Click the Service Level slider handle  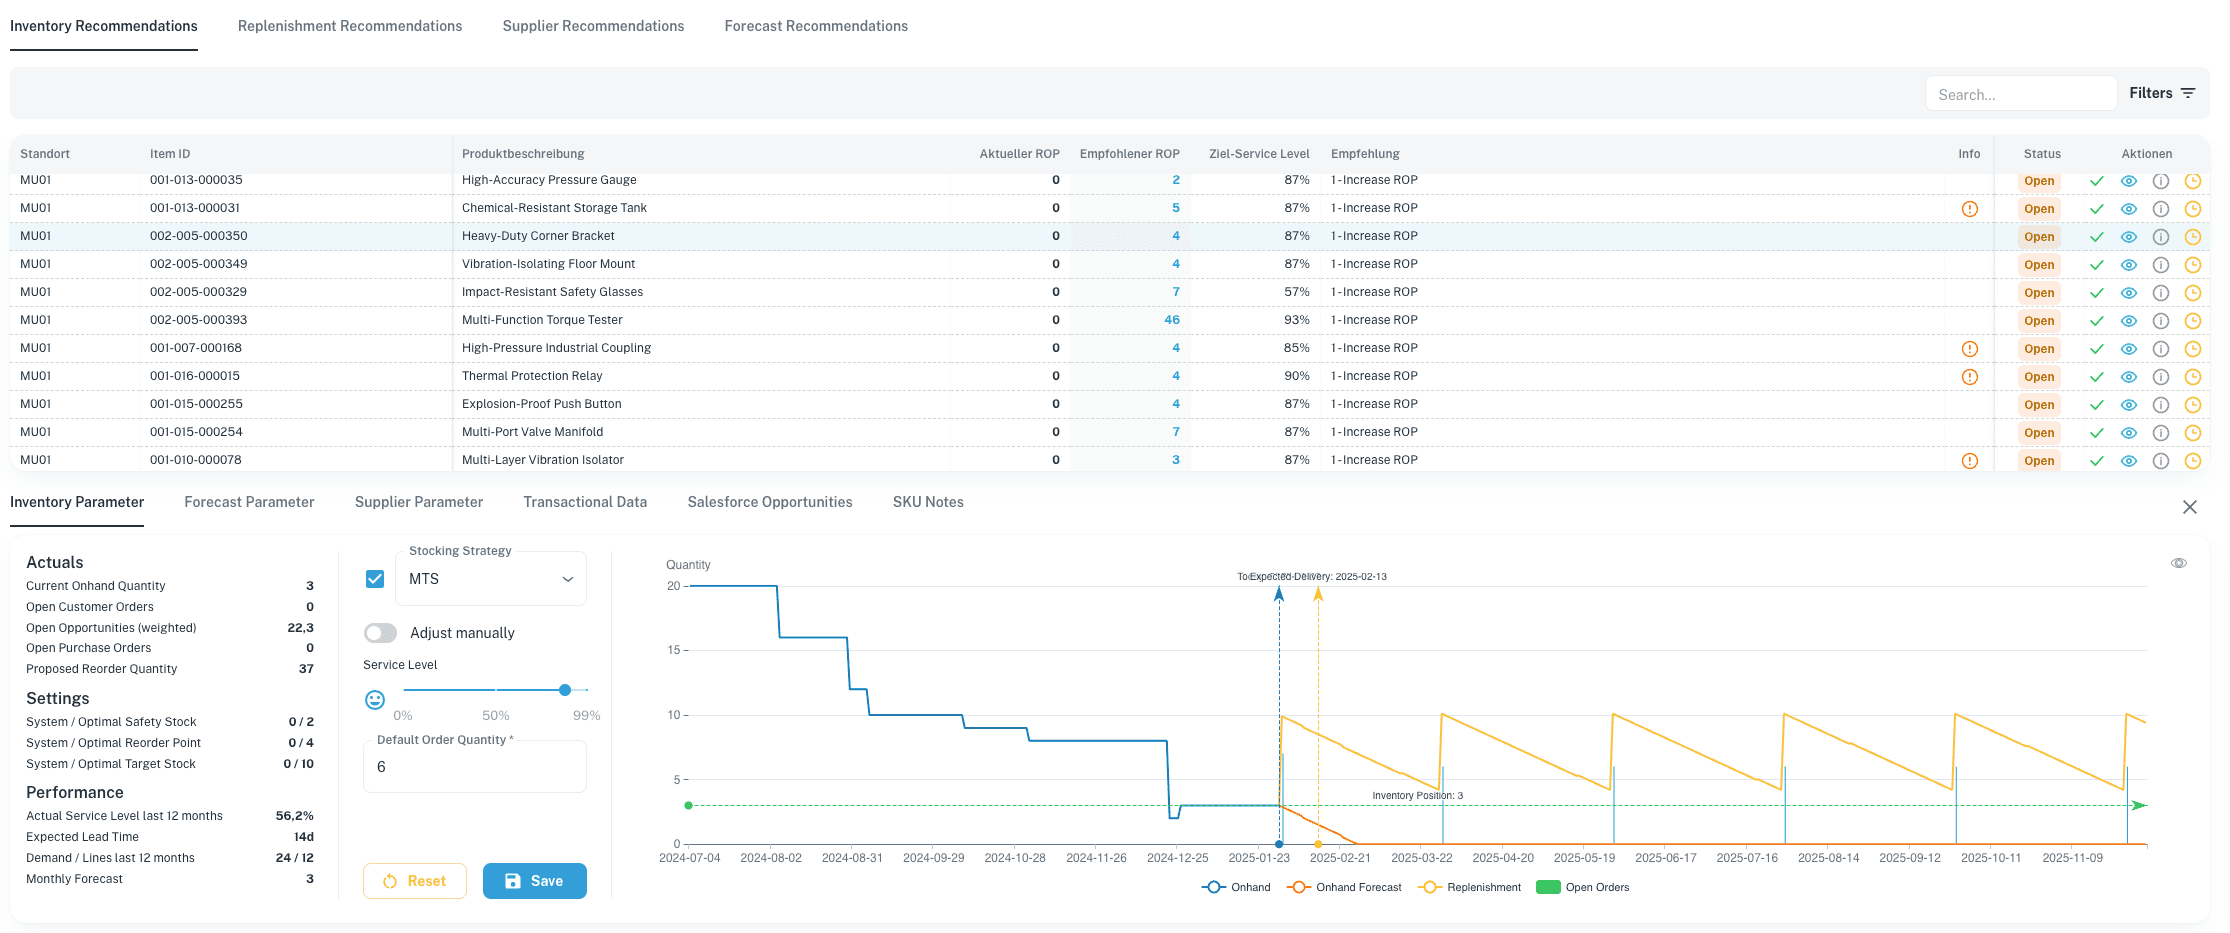565,690
